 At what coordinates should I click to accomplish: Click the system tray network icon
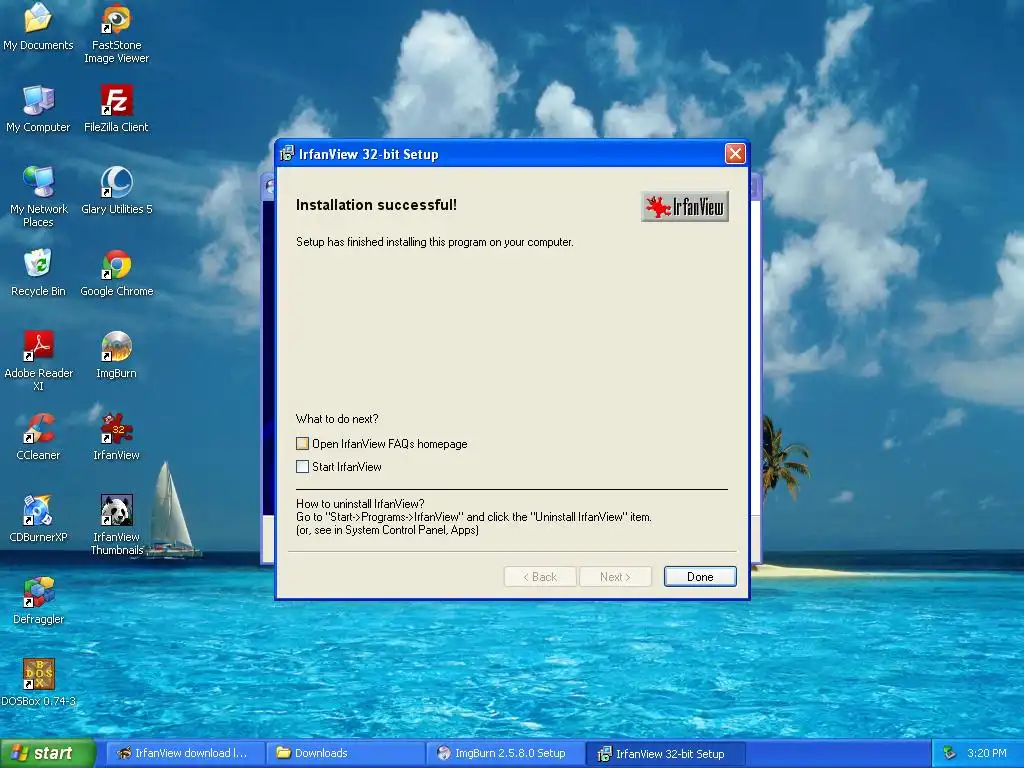click(x=950, y=753)
